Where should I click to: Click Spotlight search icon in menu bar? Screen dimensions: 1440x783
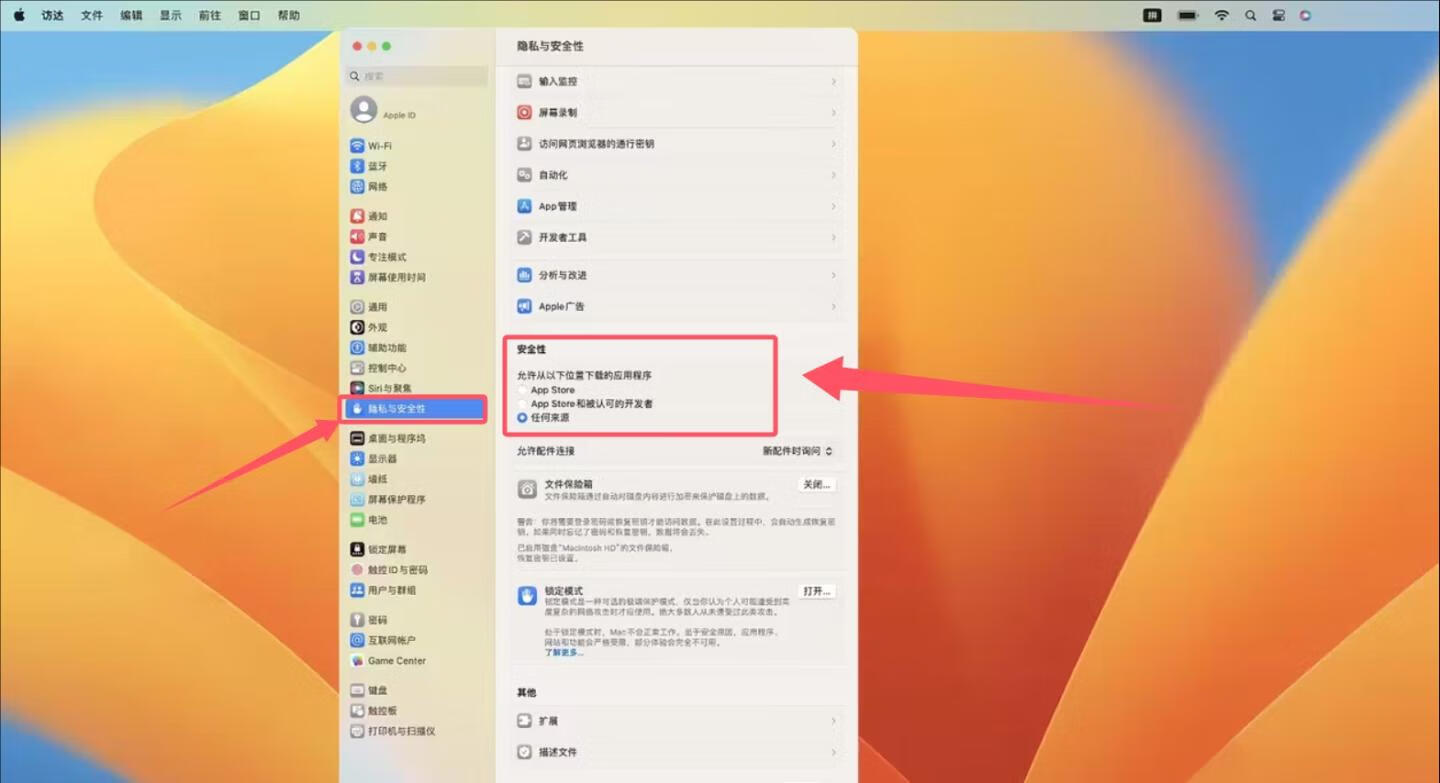[x=1250, y=16]
